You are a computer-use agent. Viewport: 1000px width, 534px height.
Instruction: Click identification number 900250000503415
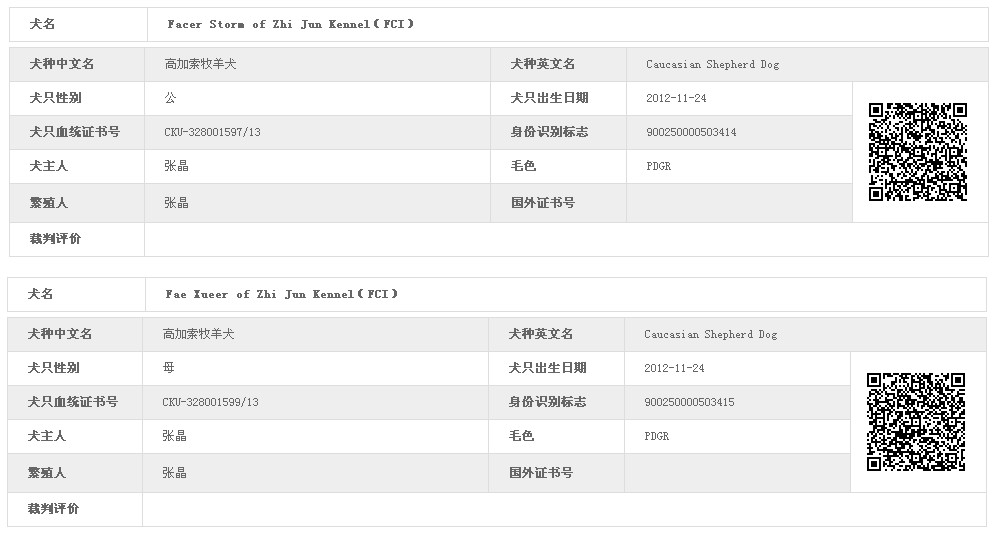tap(689, 402)
